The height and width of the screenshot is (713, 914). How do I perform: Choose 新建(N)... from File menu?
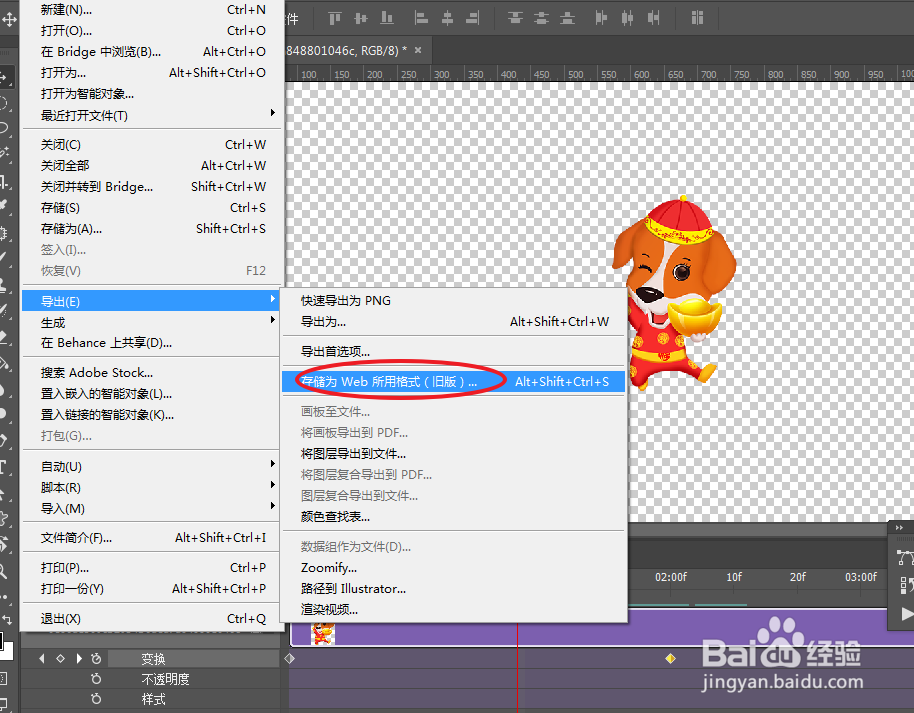(152, 10)
